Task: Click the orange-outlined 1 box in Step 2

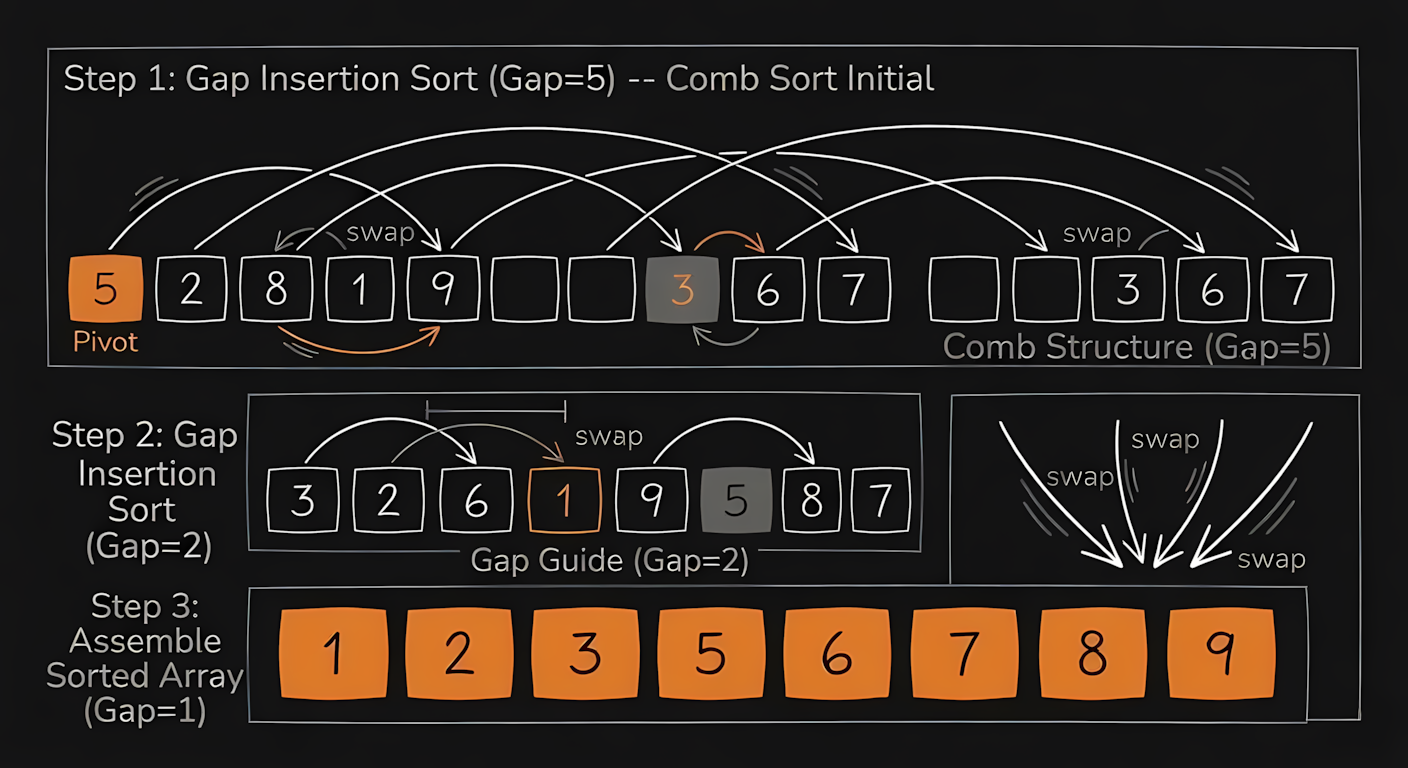Action: pyautogui.click(x=564, y=499)
